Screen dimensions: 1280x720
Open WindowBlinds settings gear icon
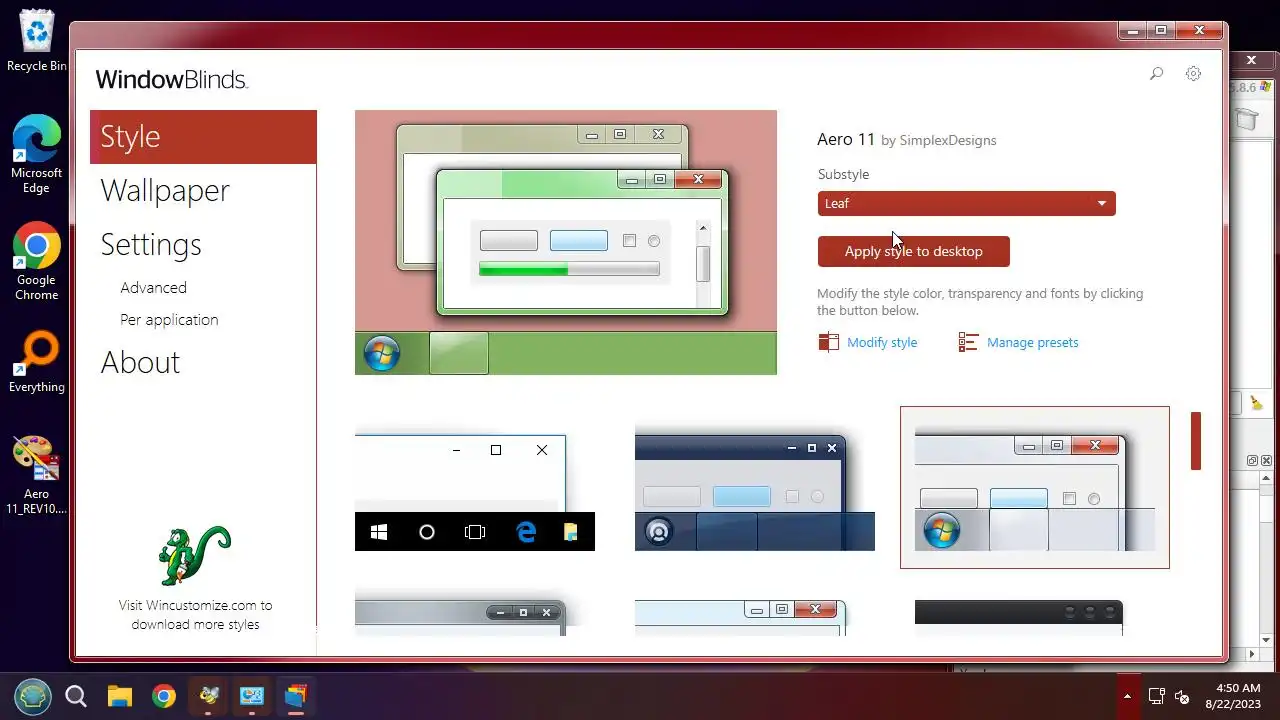pos(1193,73)
